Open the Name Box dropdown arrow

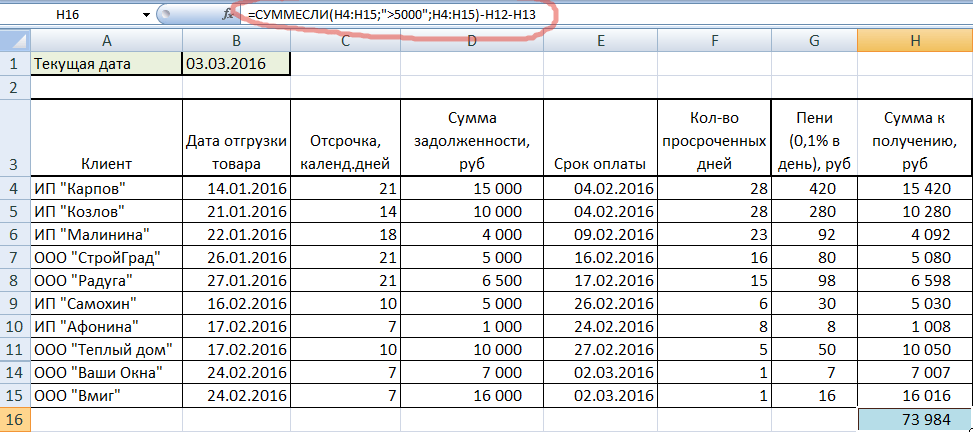[x=146, y=15]
